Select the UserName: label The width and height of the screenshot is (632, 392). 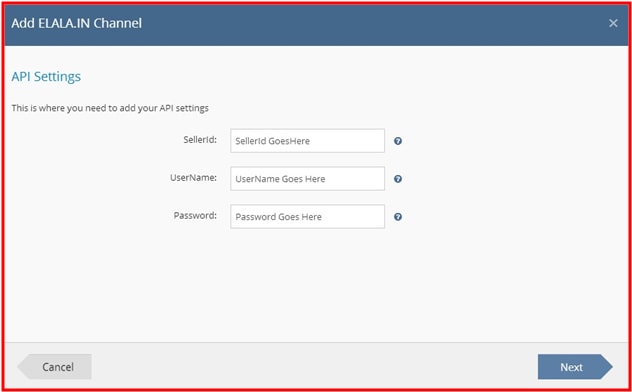pyautogui.click(x=193, y=177)
